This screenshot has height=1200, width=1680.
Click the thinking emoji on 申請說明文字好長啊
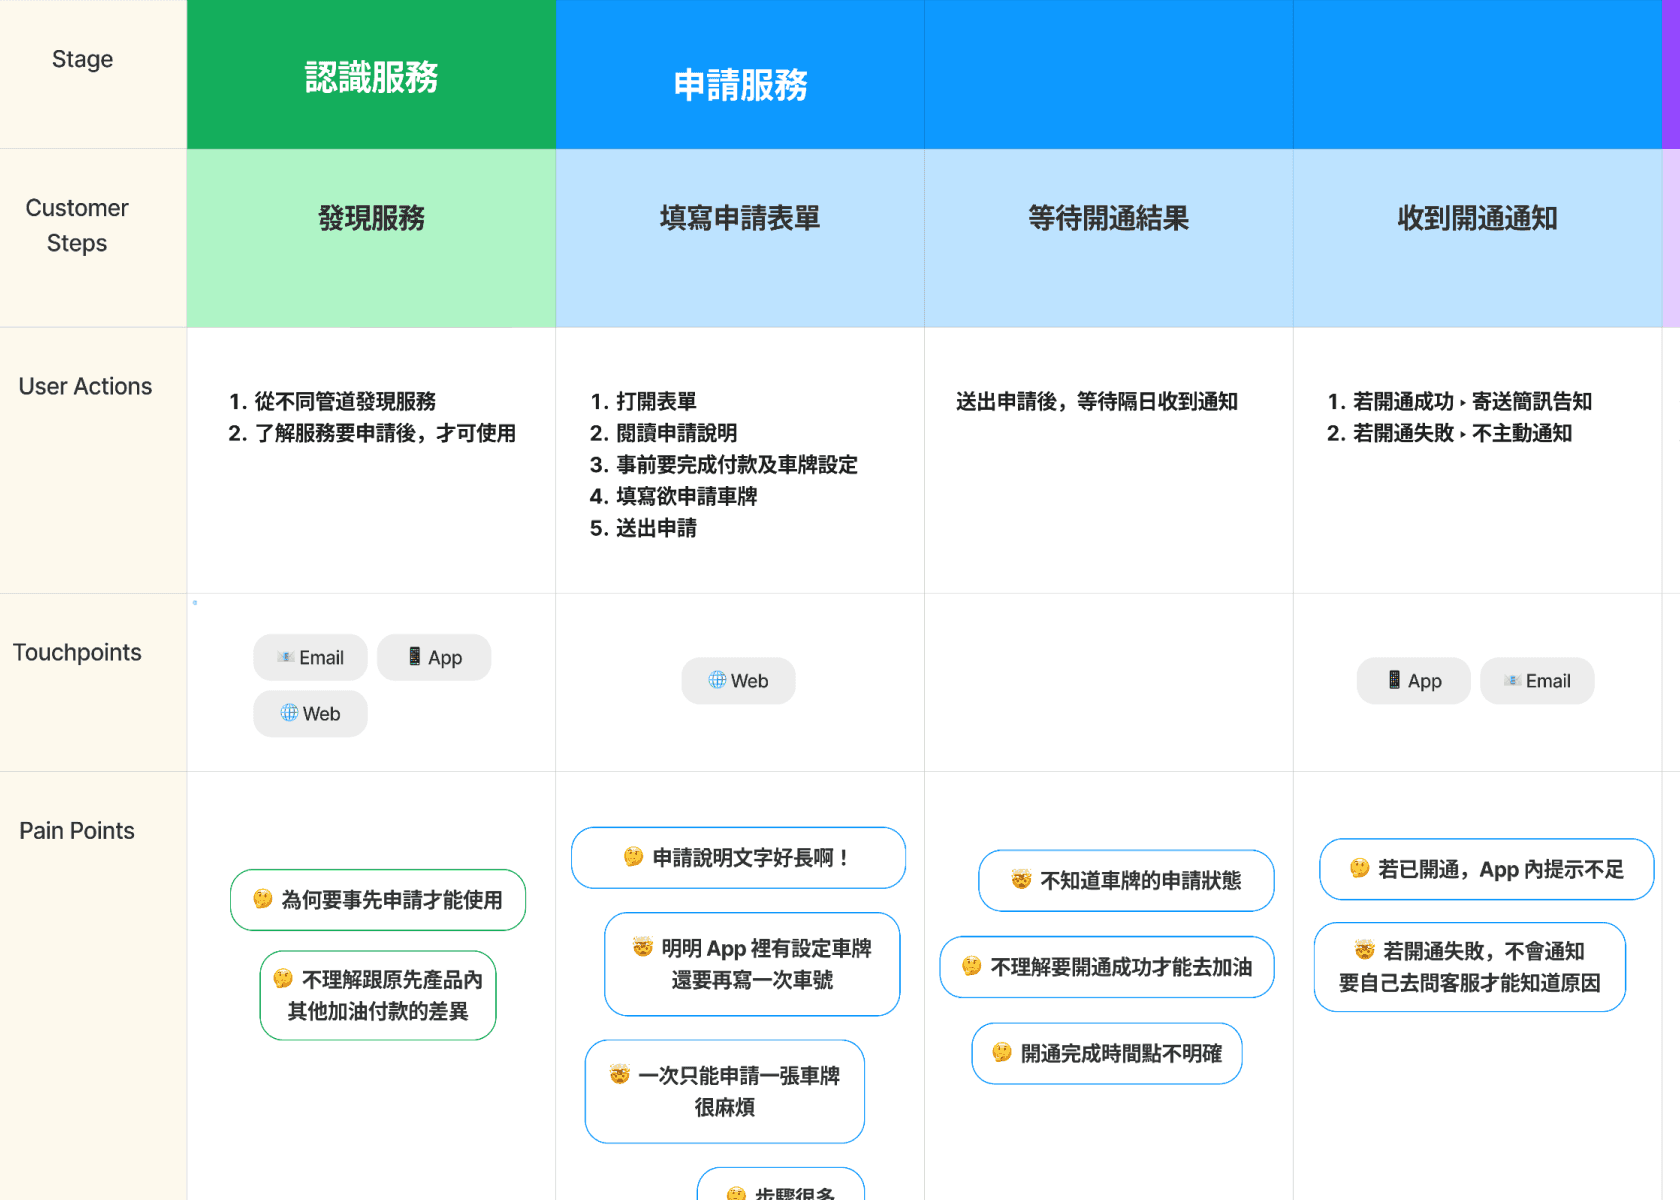pyautogui.click(x=633, y=856)
